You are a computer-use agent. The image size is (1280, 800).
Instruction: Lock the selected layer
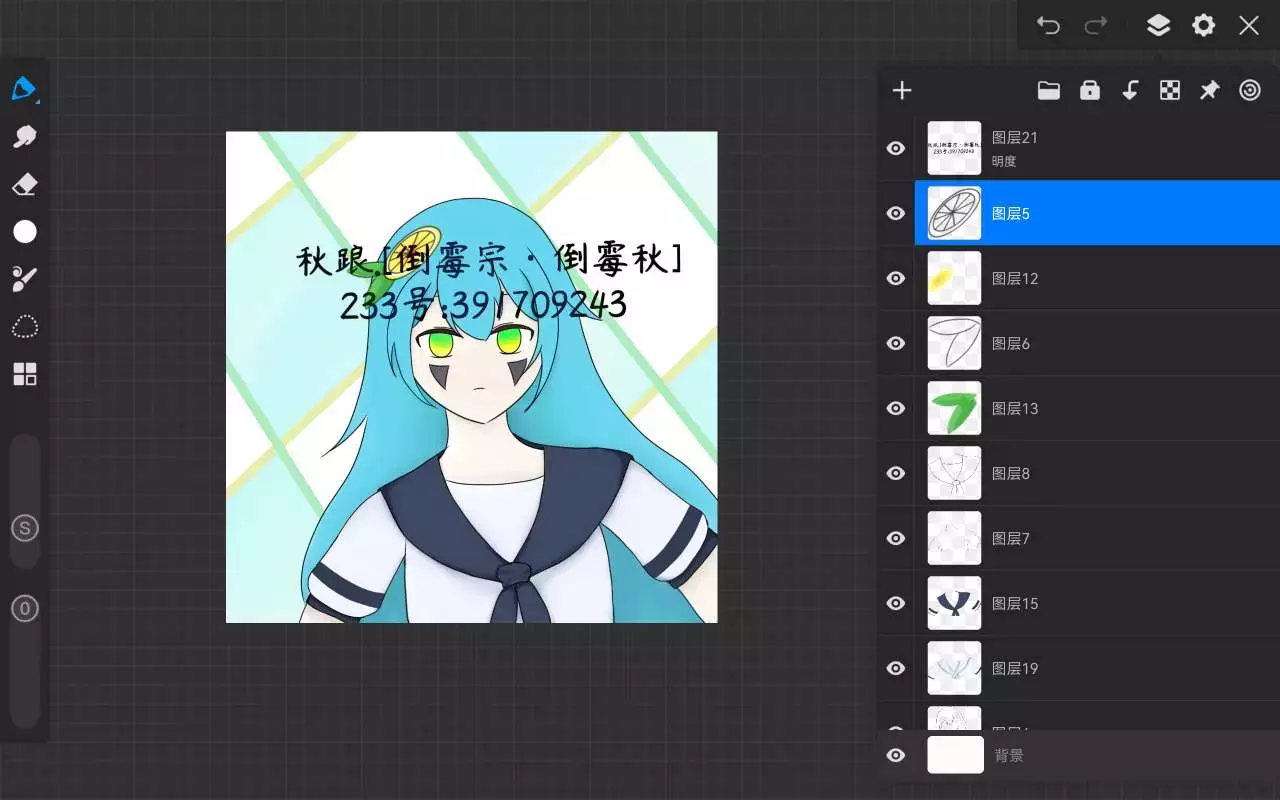pos(1090,91)
